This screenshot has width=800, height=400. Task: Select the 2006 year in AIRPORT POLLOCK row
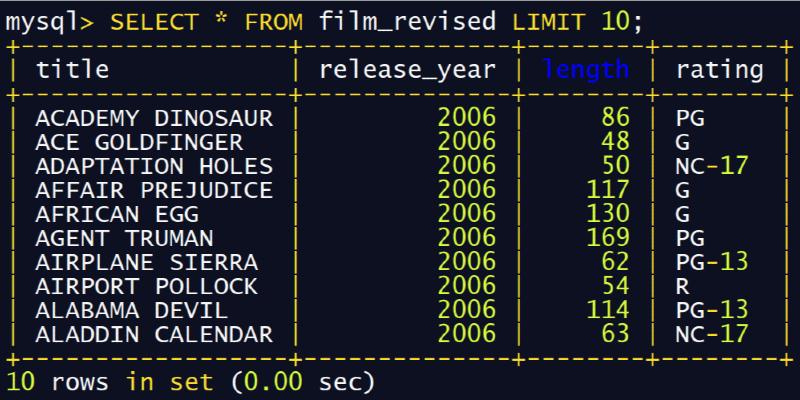(467, 286)
